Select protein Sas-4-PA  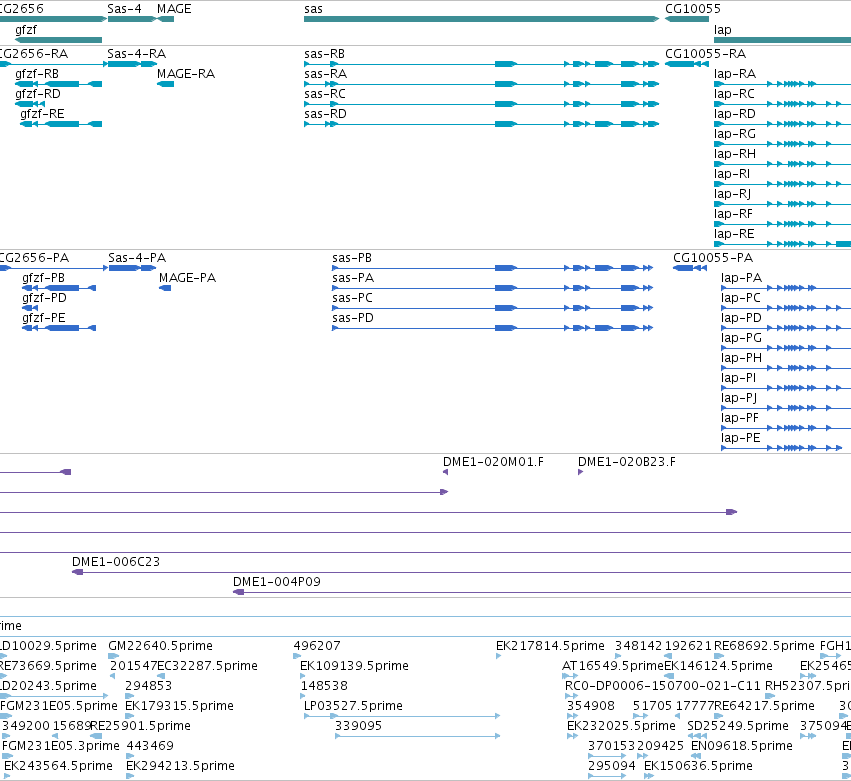132,268
